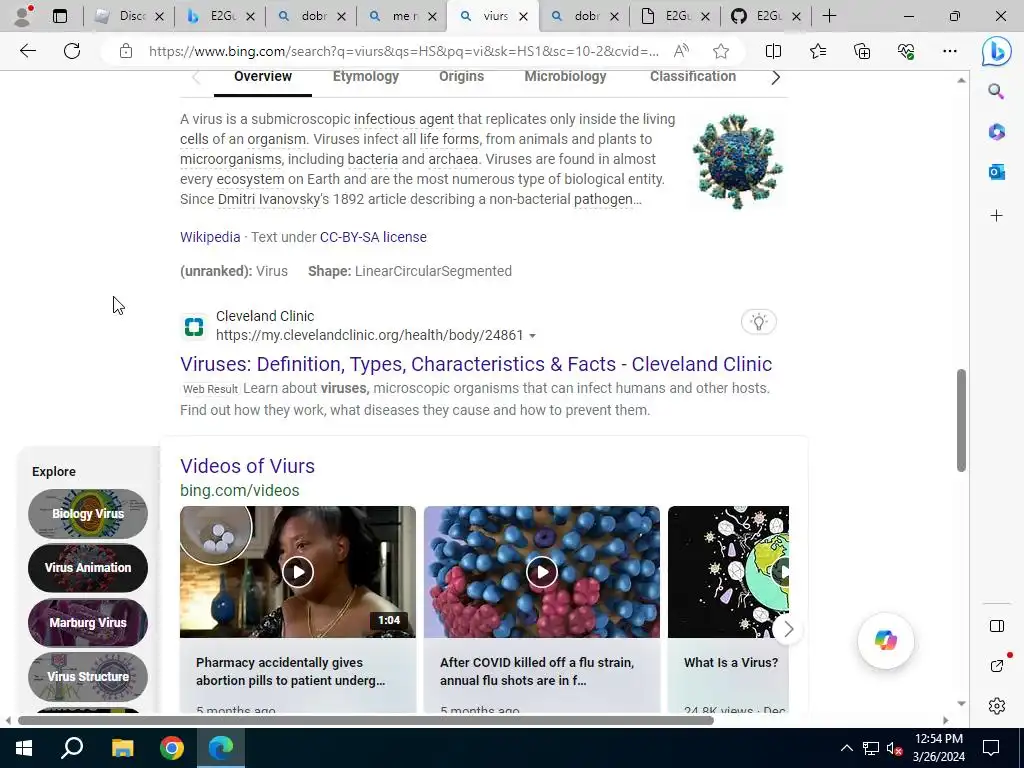Open the CC-BY-SA license link
Viewport: 1024px width, 768px height.
tap(373, 237)
